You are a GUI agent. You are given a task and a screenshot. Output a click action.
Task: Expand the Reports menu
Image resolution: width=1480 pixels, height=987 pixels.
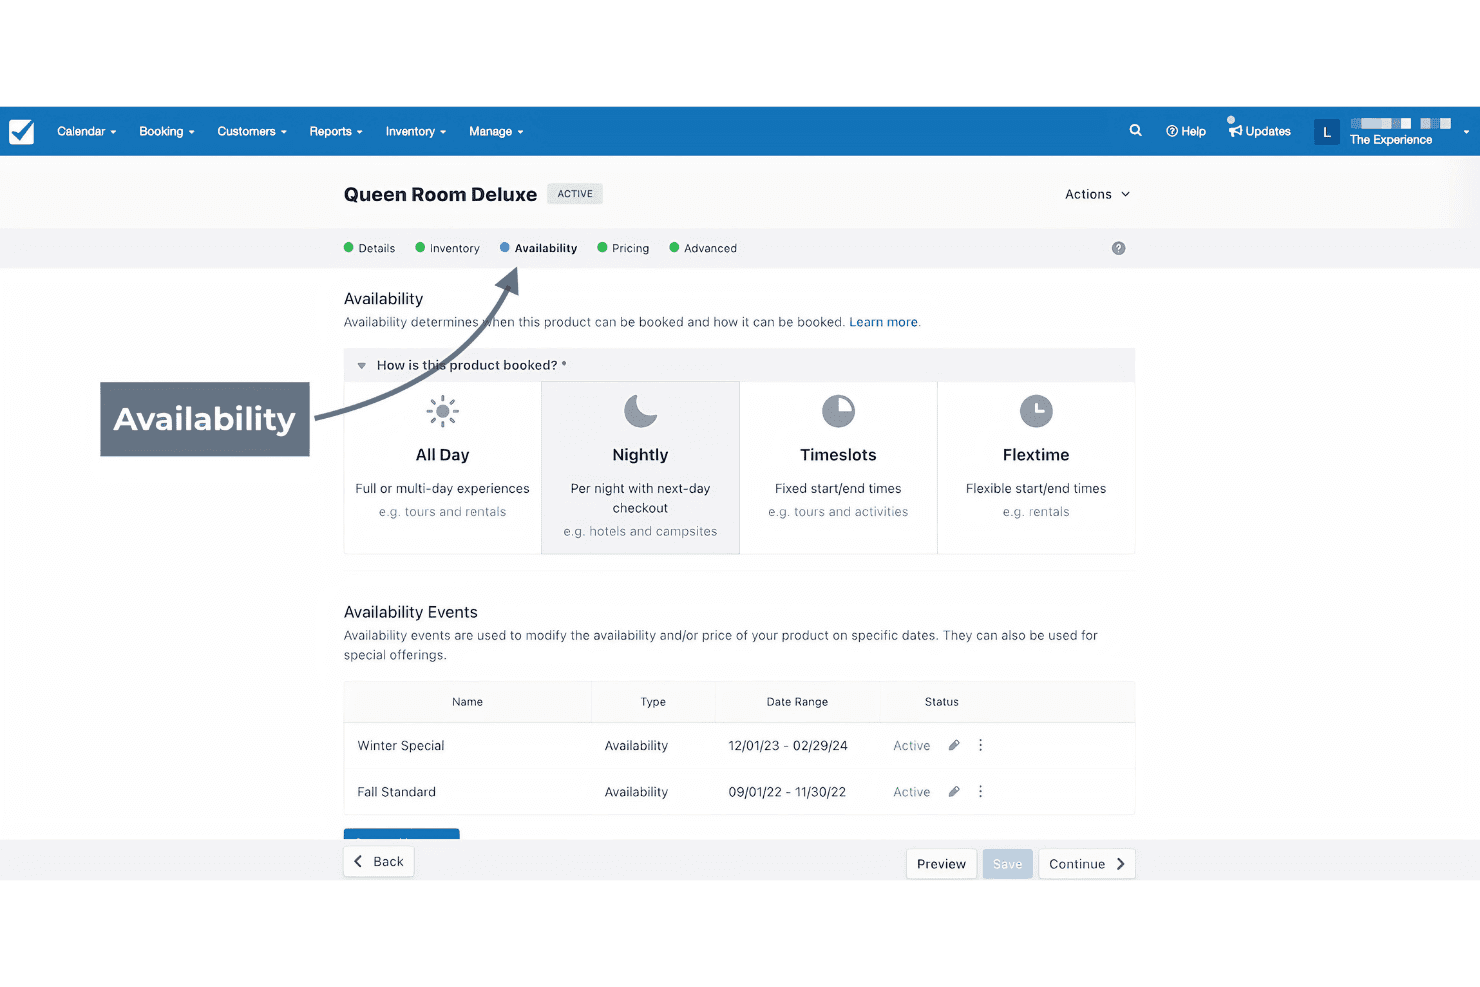[x=336, y=131]
